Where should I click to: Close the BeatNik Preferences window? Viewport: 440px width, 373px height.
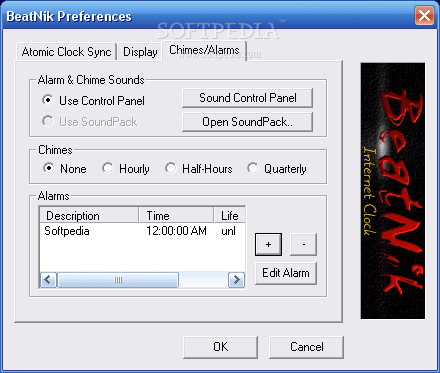tap(424, 15)
